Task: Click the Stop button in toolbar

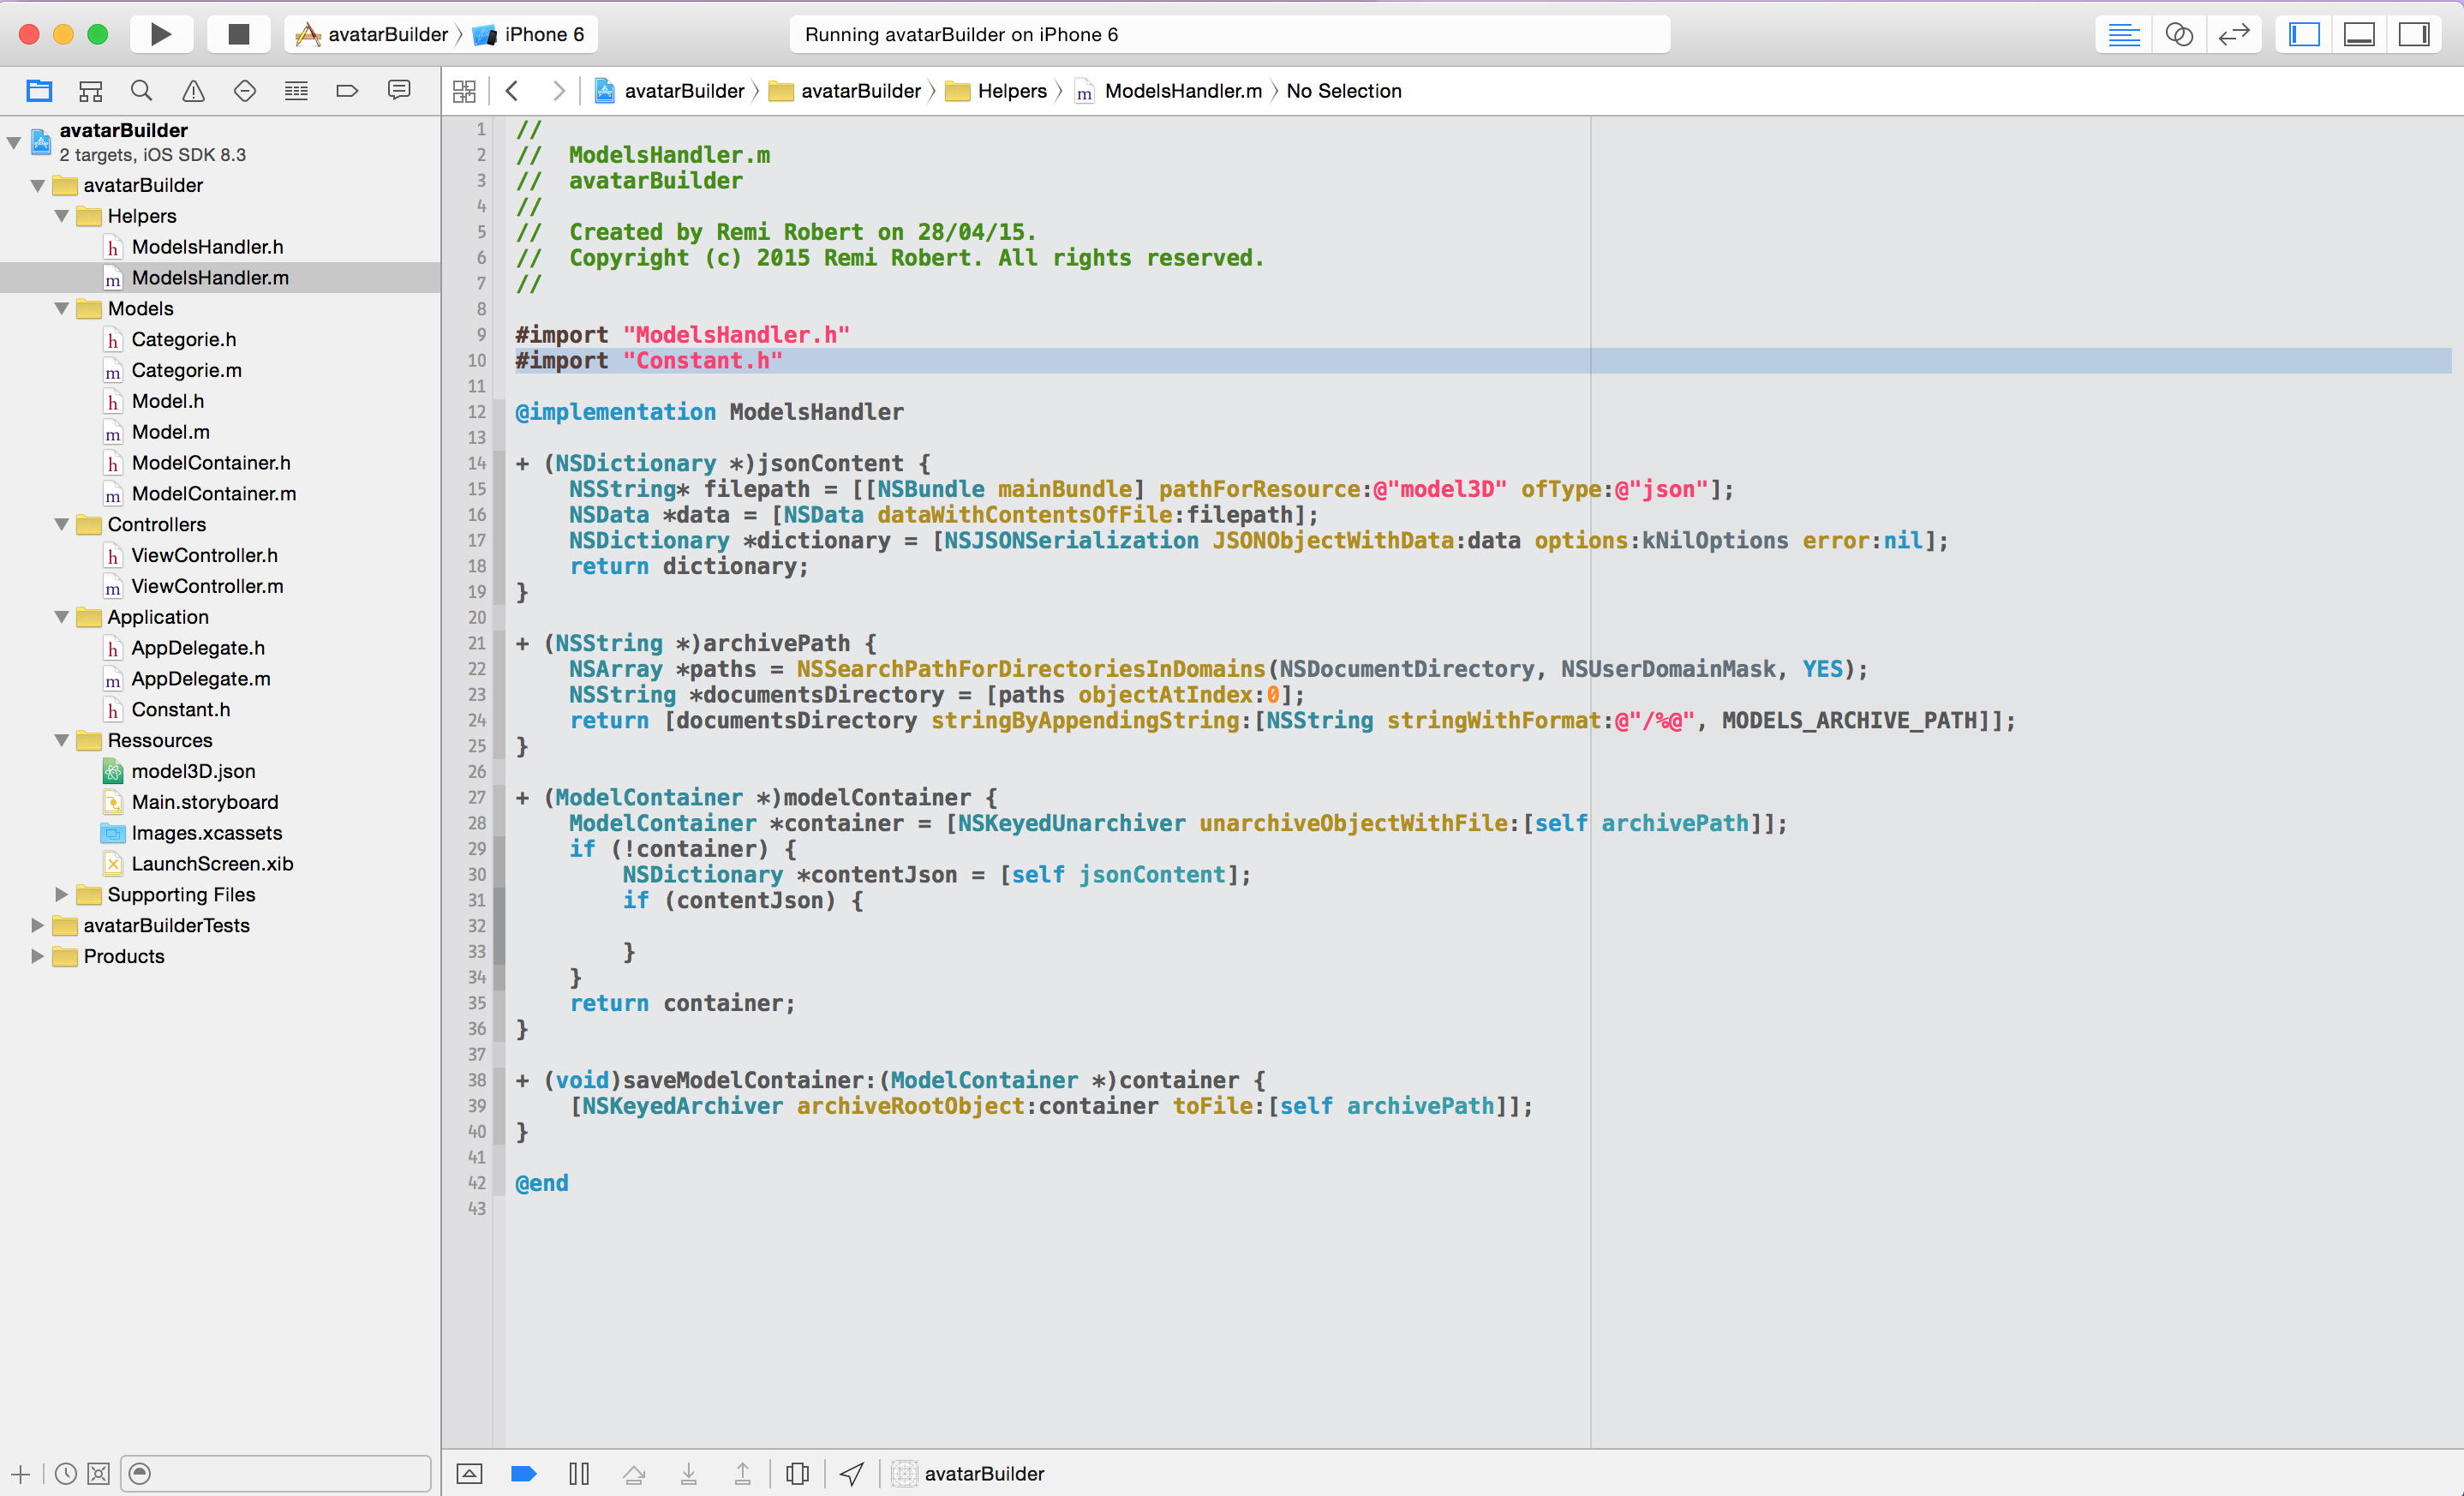Action: [238, 35]
